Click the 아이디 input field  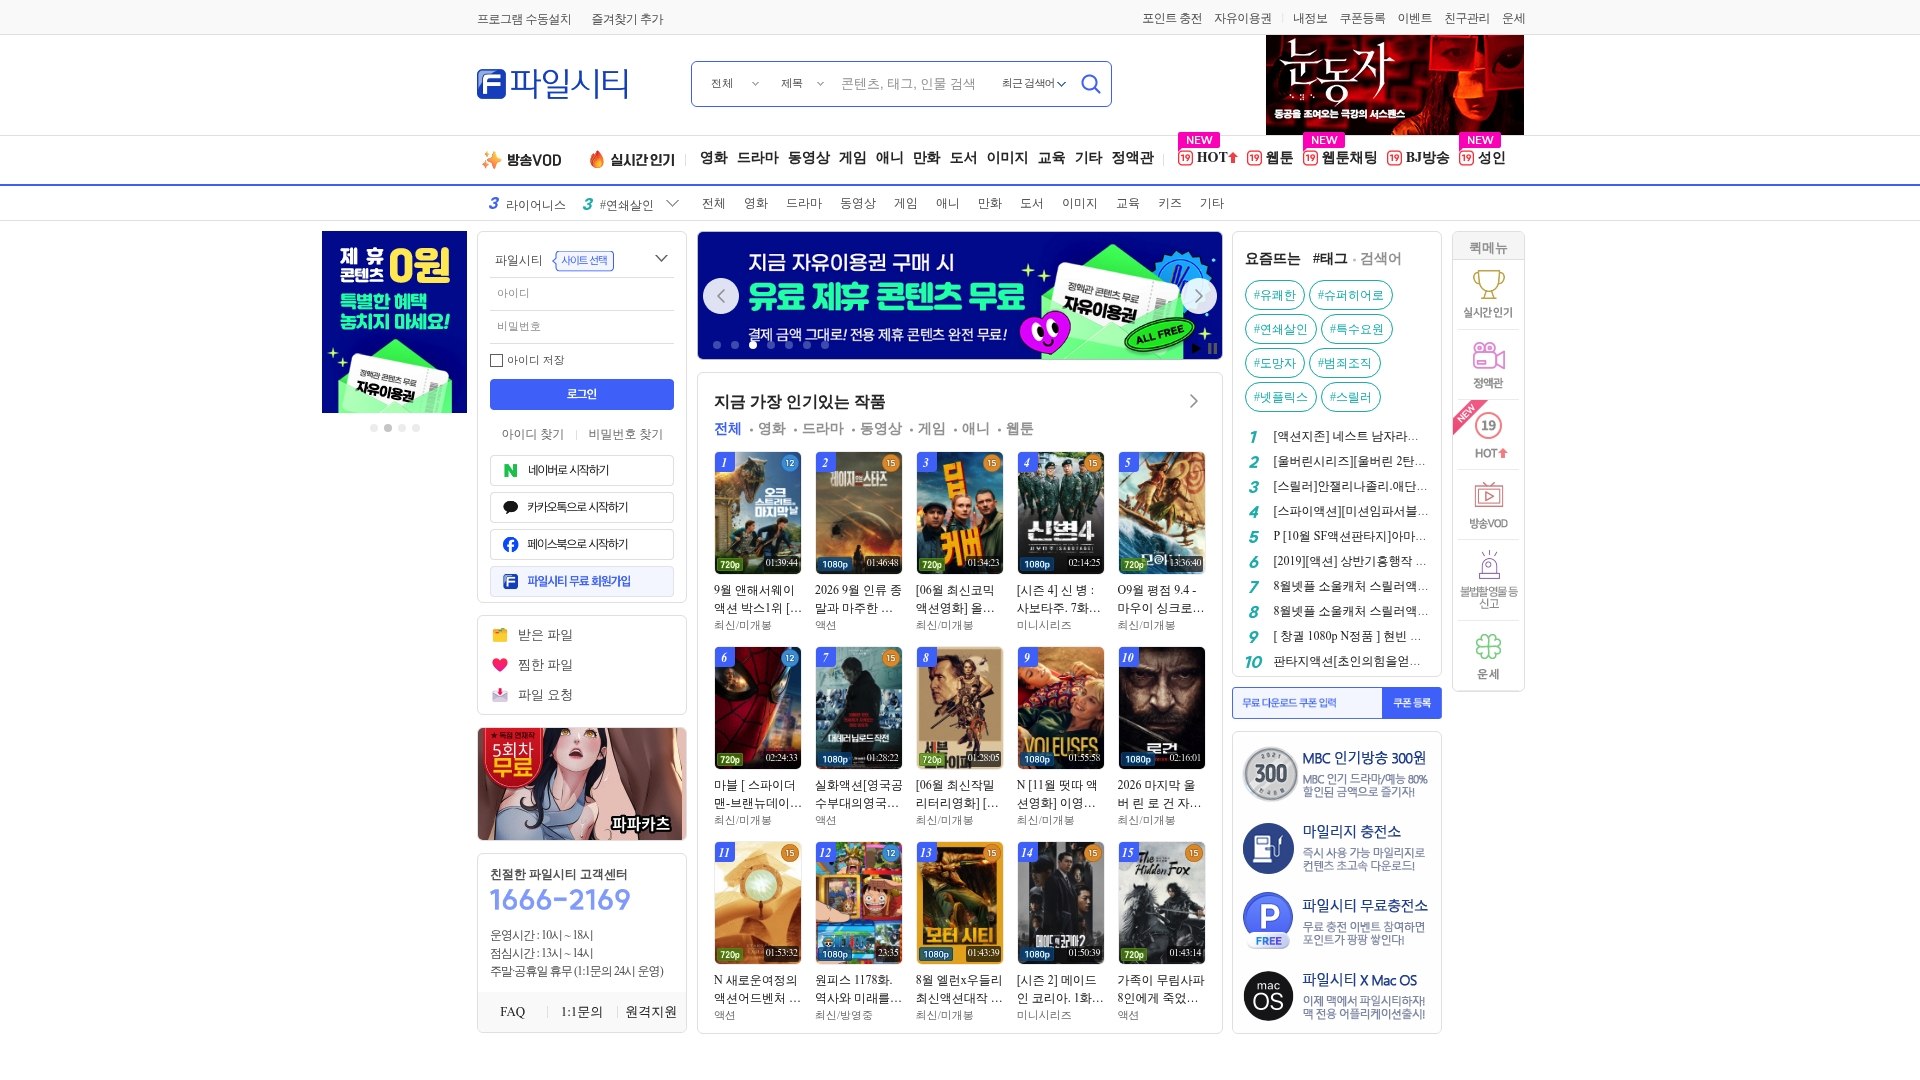click(582, 294)
